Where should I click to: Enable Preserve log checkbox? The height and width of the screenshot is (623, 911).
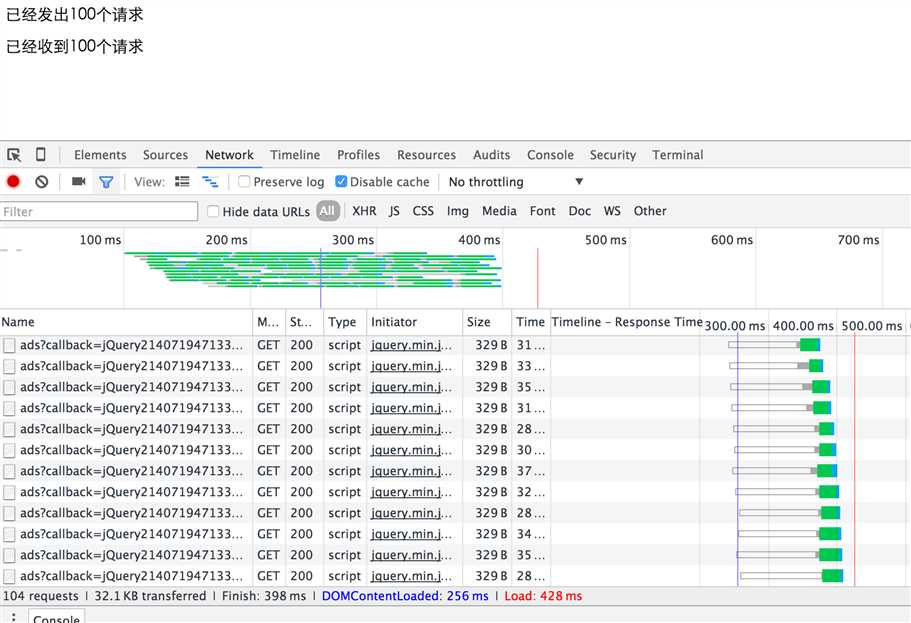[x=245, y=181]
